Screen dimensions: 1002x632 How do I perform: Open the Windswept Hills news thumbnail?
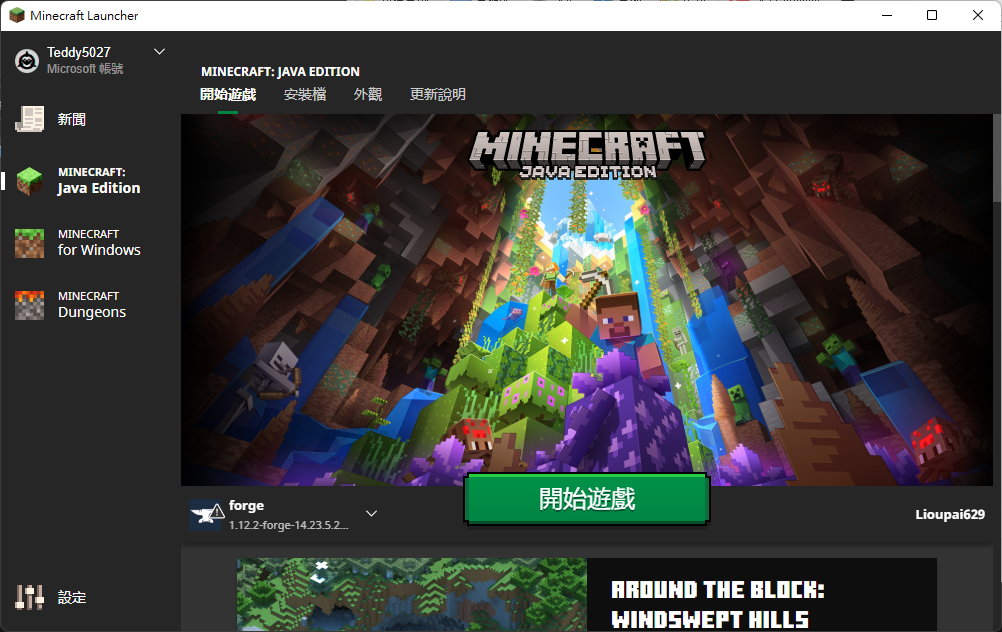412,595
